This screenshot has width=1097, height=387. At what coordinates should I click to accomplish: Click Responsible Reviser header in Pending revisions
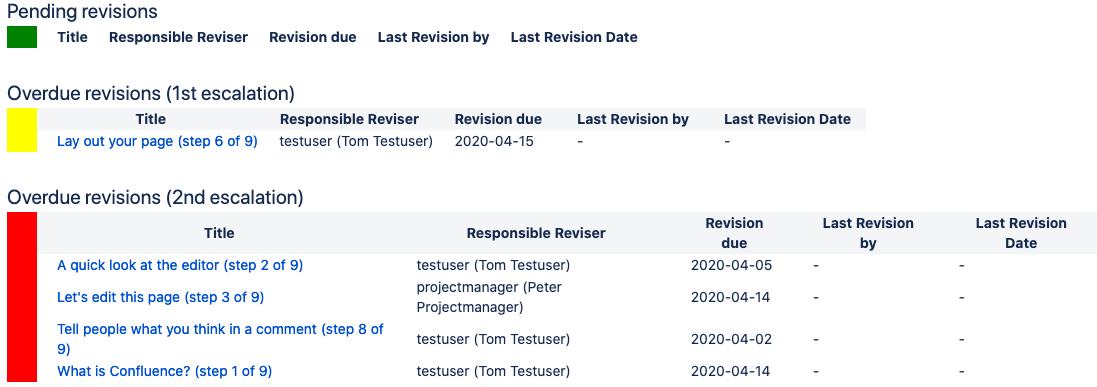coord(178,37)
